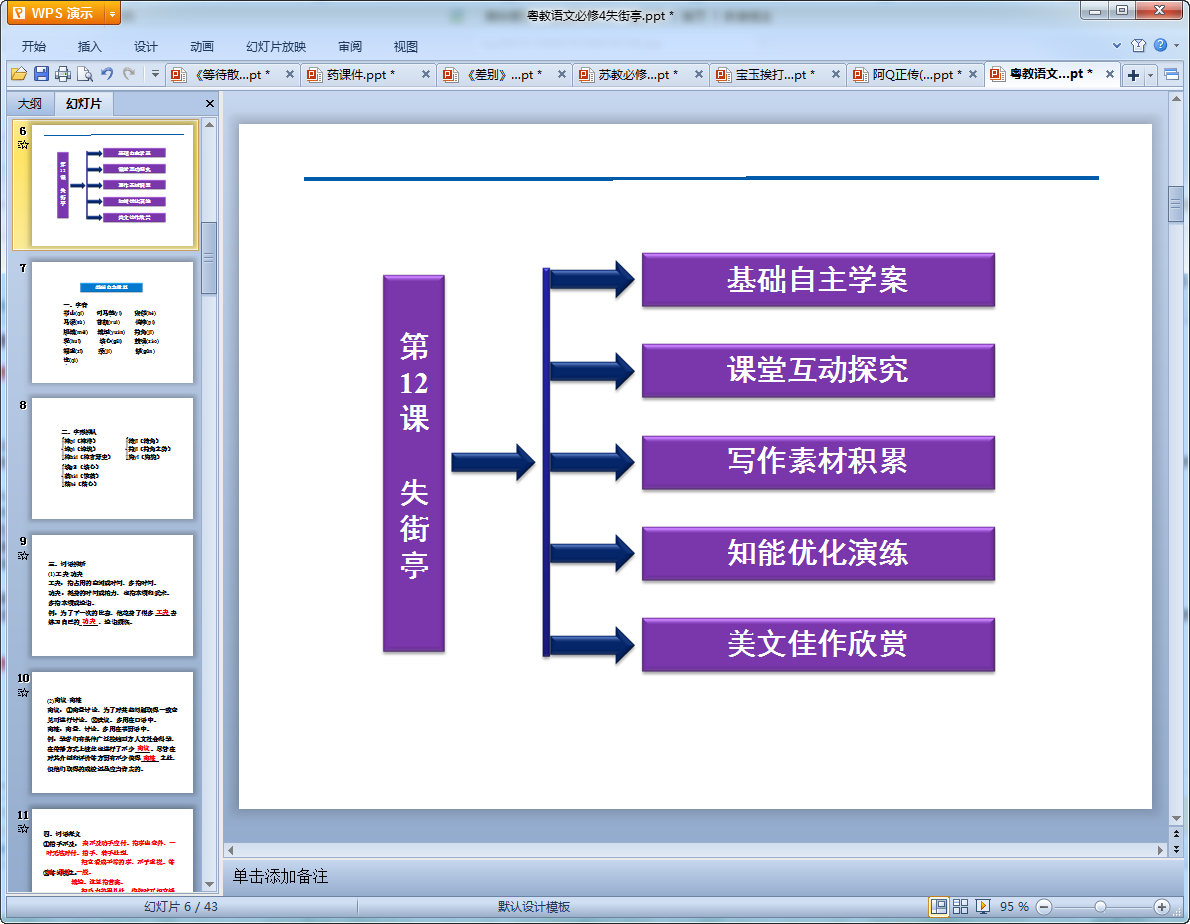Screen dimensions: 1190x924
Task: Close the slide thumbnail pane
Action: tap(209, 103)
